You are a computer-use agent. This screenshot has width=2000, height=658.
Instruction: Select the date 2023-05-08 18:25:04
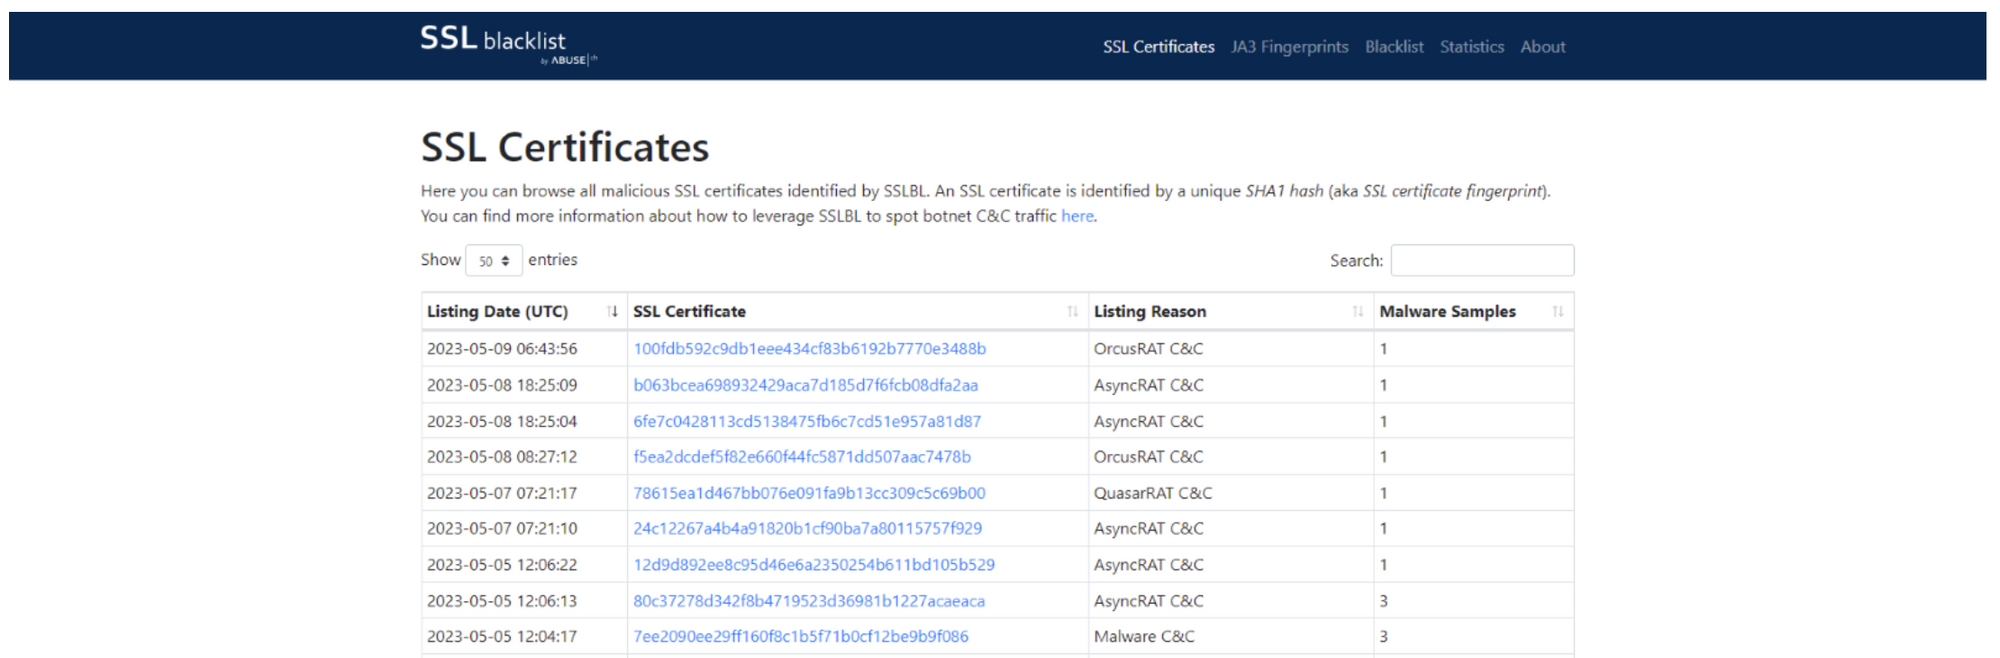(x=502, y=422)
